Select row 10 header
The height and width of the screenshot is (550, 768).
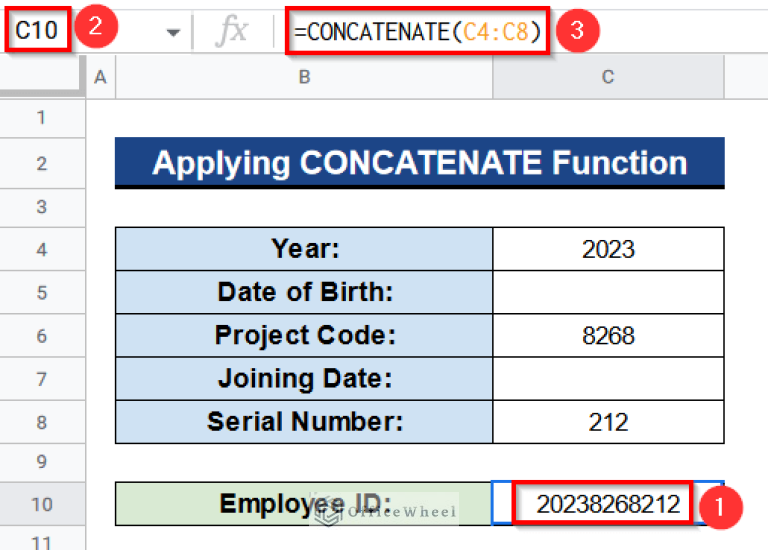tap(42, 504)
